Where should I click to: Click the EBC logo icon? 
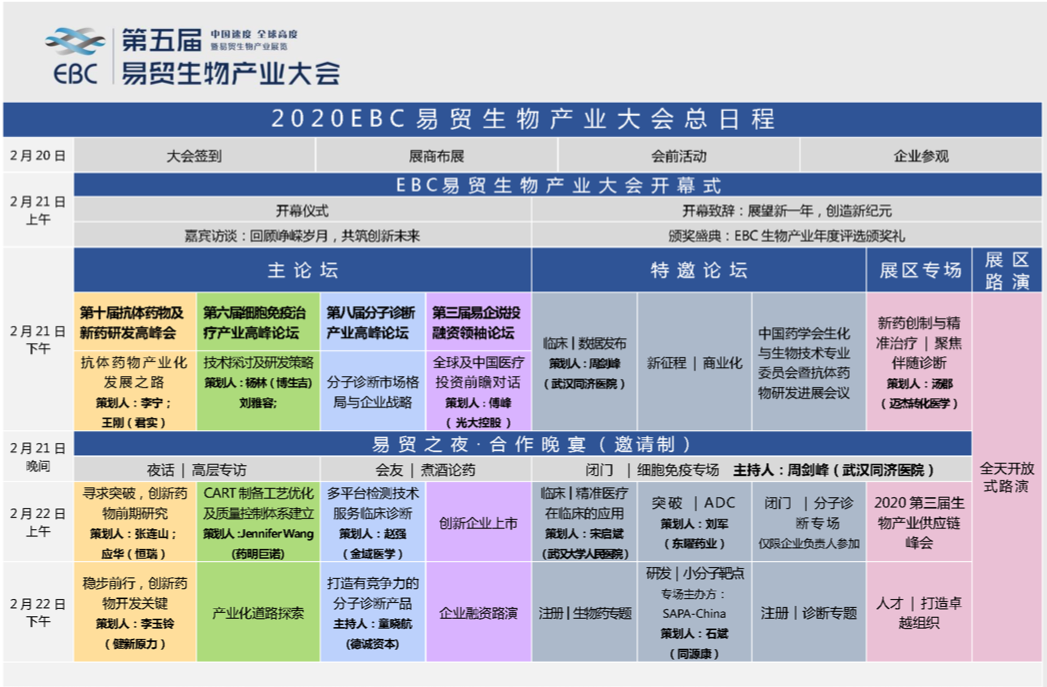pos(75,56)
